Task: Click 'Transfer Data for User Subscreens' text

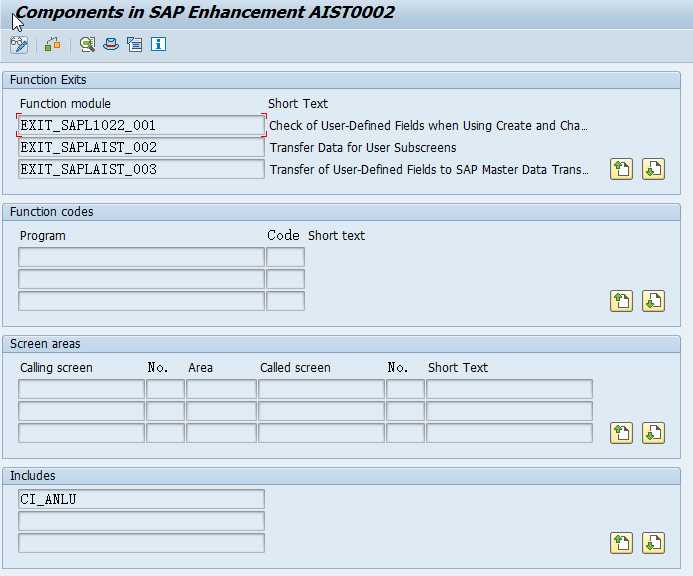Action: 363,148
